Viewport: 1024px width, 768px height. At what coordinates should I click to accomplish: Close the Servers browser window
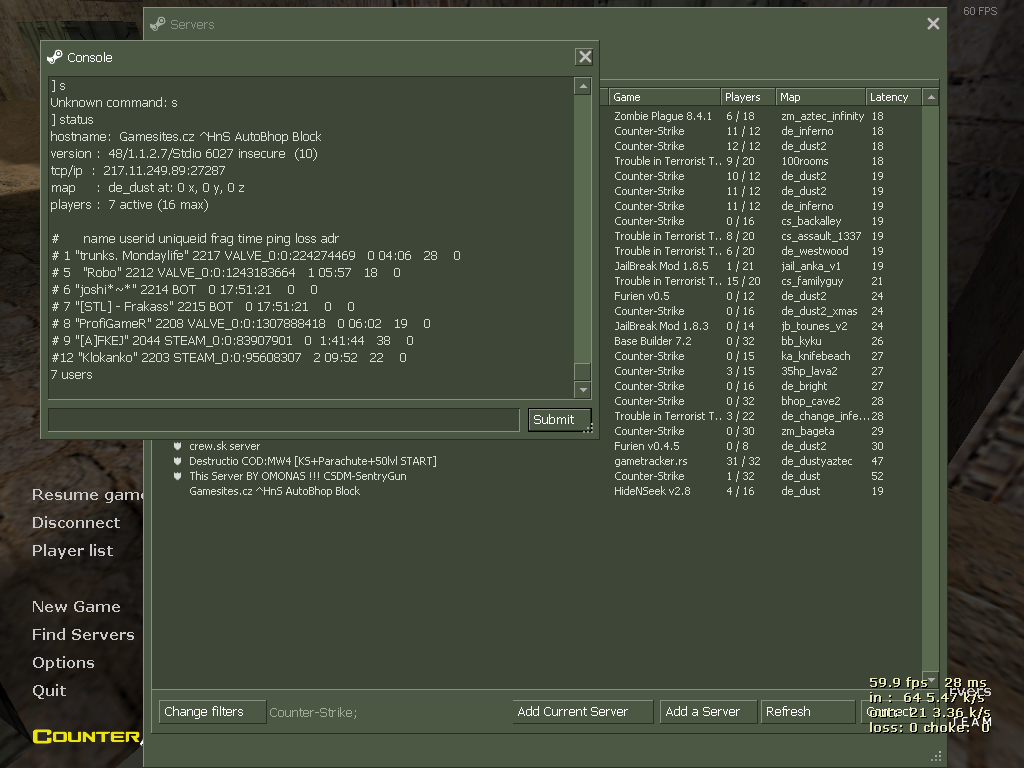tap(933, 24)
